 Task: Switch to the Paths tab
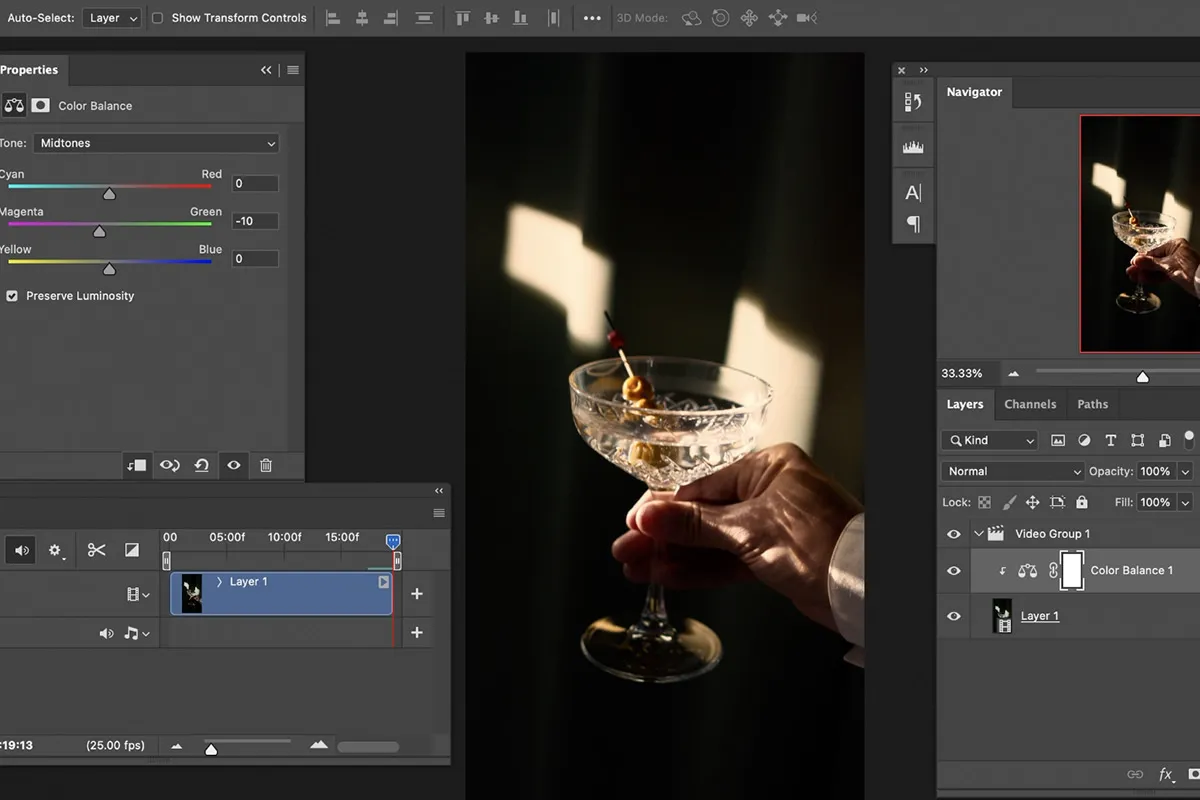[1092, 404]
